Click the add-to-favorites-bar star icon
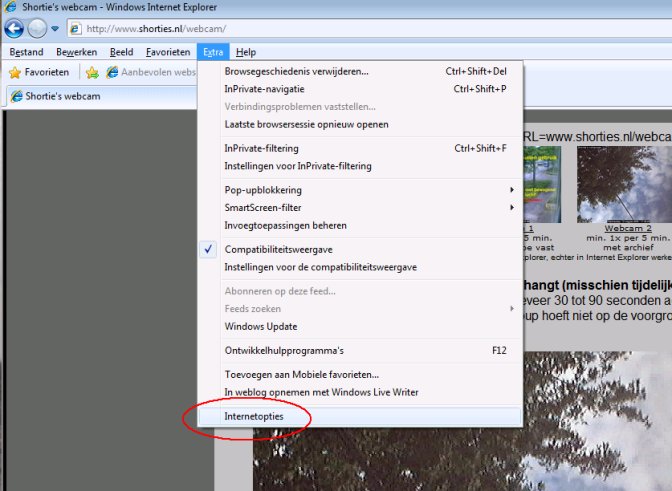 pos(92,72)
